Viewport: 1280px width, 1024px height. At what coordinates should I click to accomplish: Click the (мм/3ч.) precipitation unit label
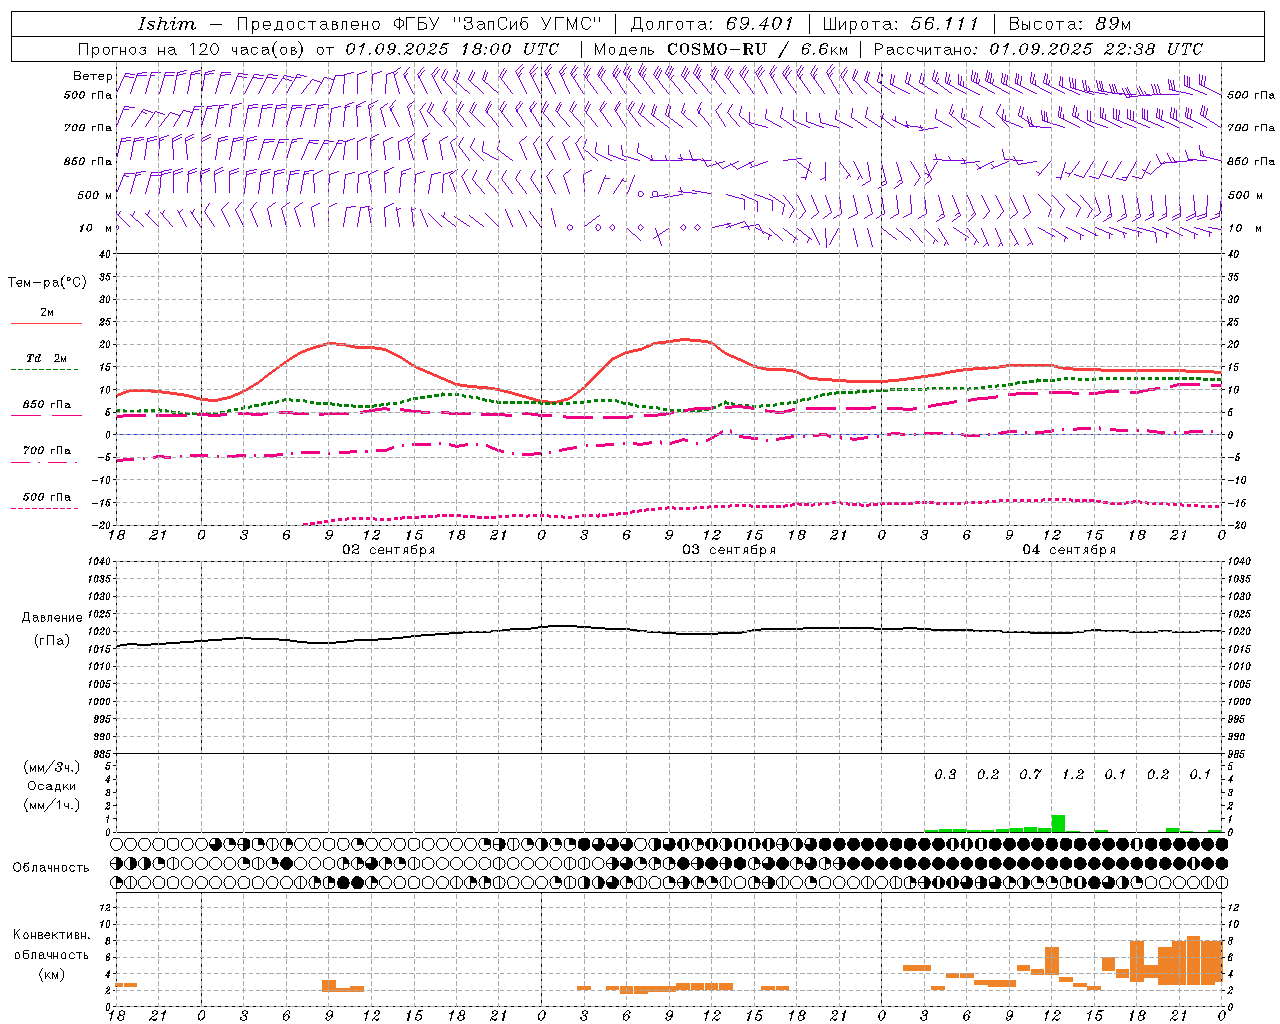(52, 767)
